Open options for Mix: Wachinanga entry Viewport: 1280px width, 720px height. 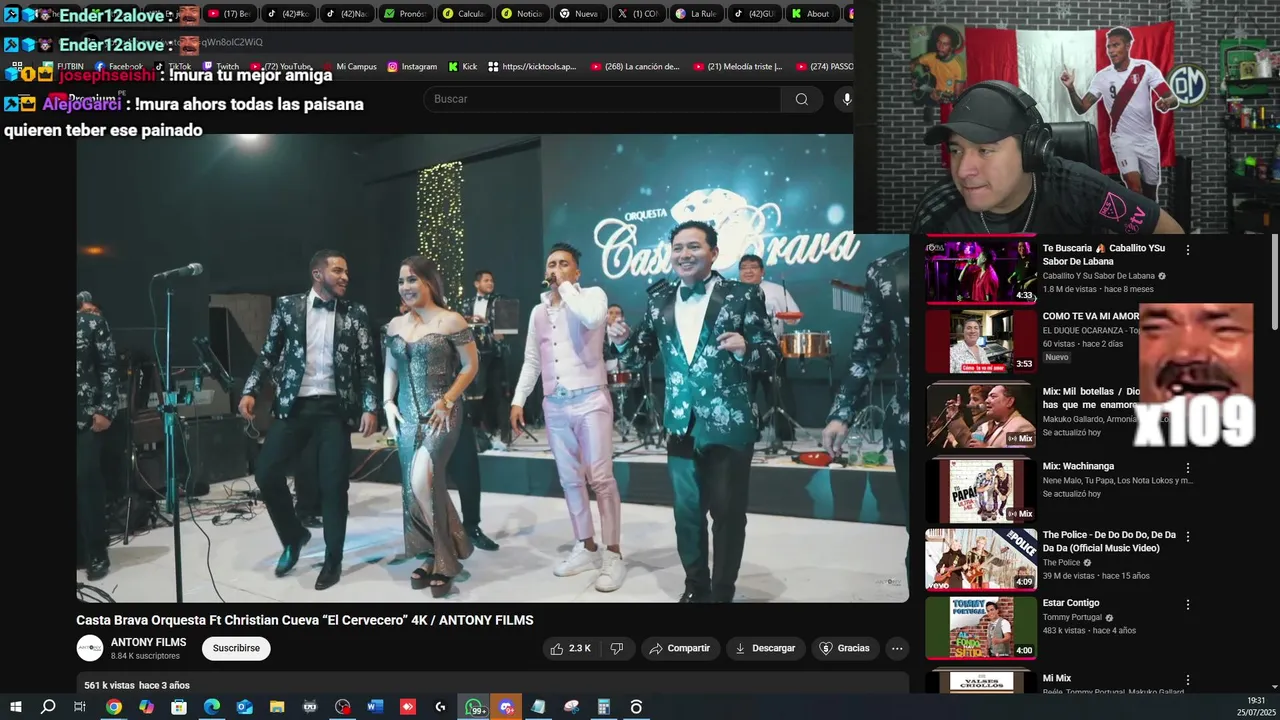1188,467
